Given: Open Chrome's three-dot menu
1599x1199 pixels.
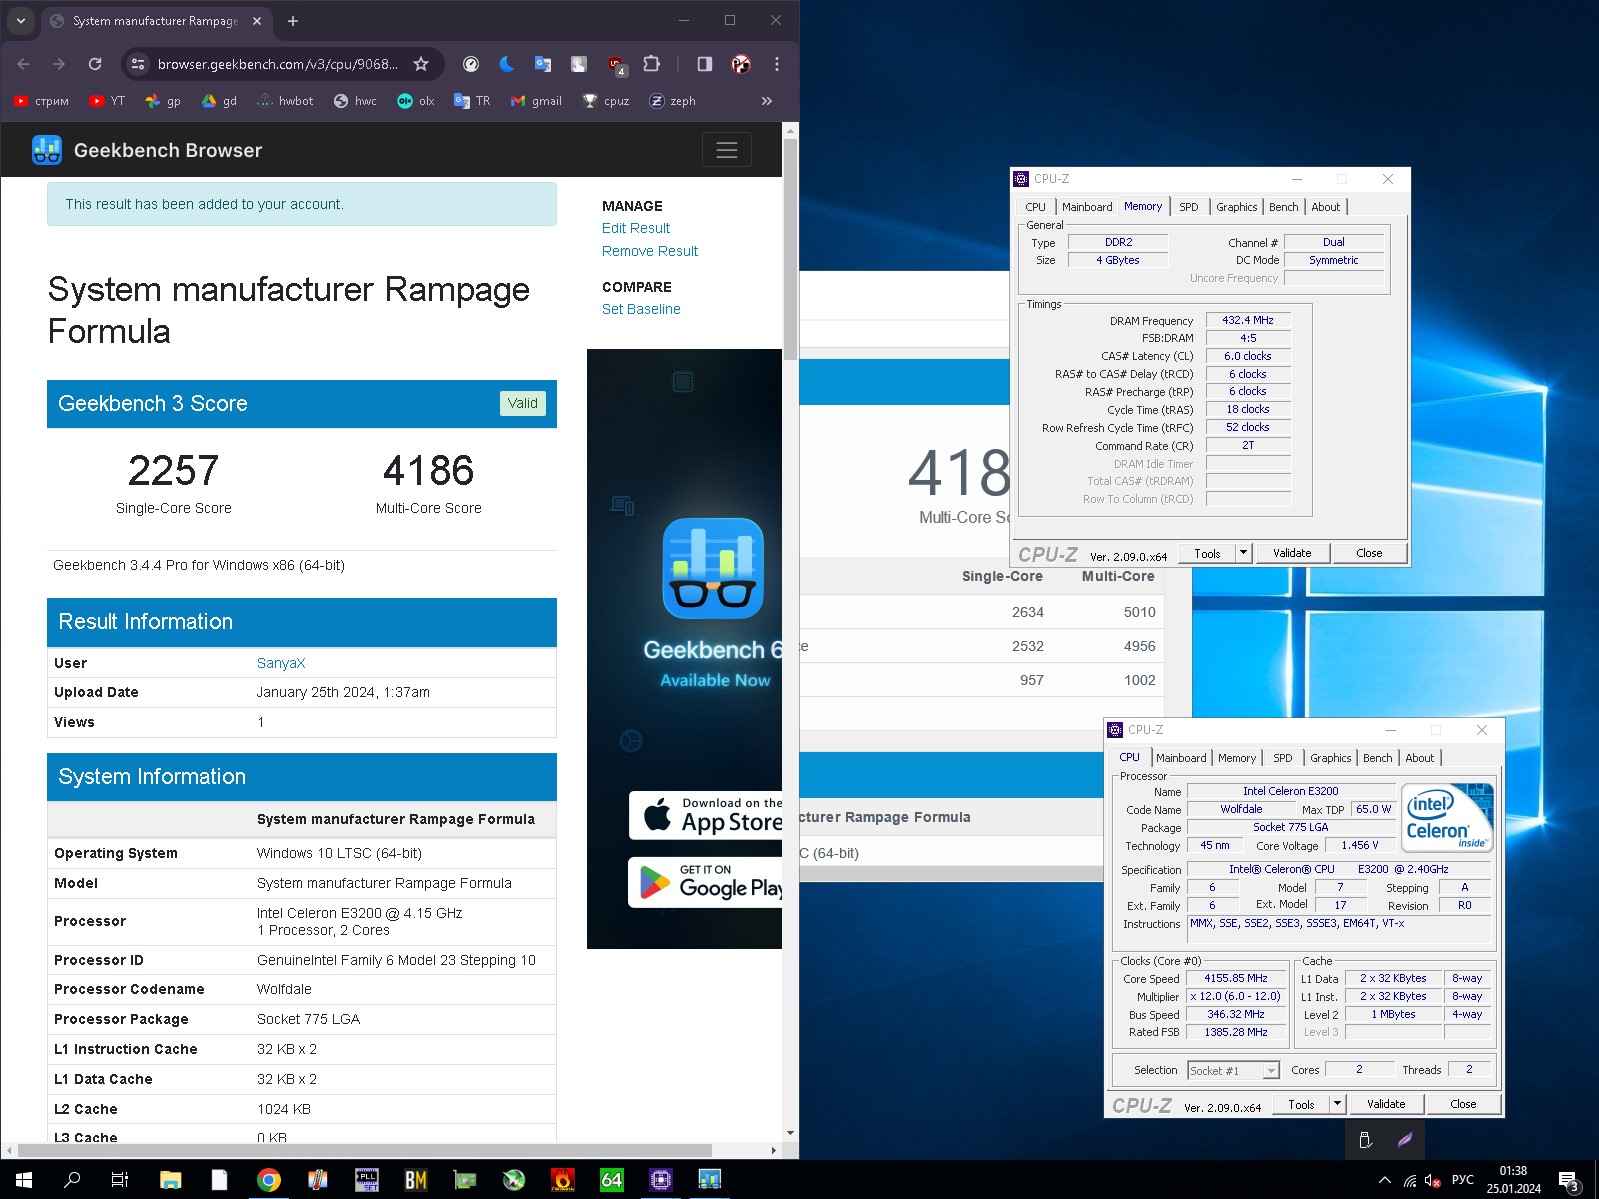Looking at the screenshot, I should tap(777, 64).
